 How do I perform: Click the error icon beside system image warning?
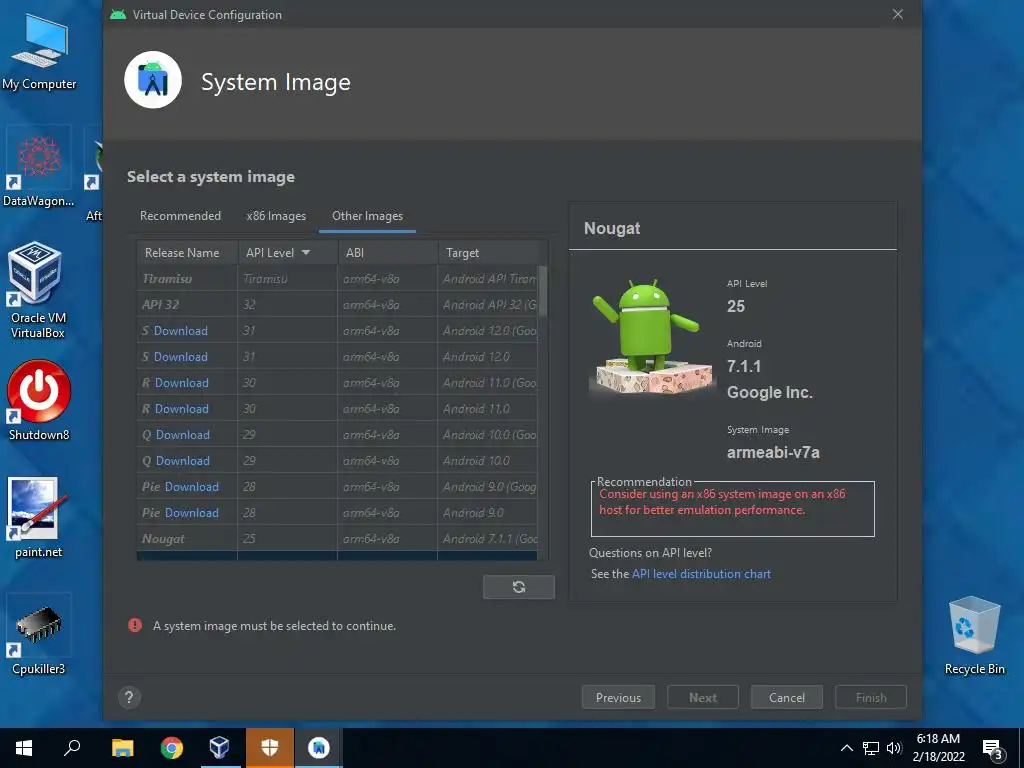pyautogui.click(x=135, y=626)
